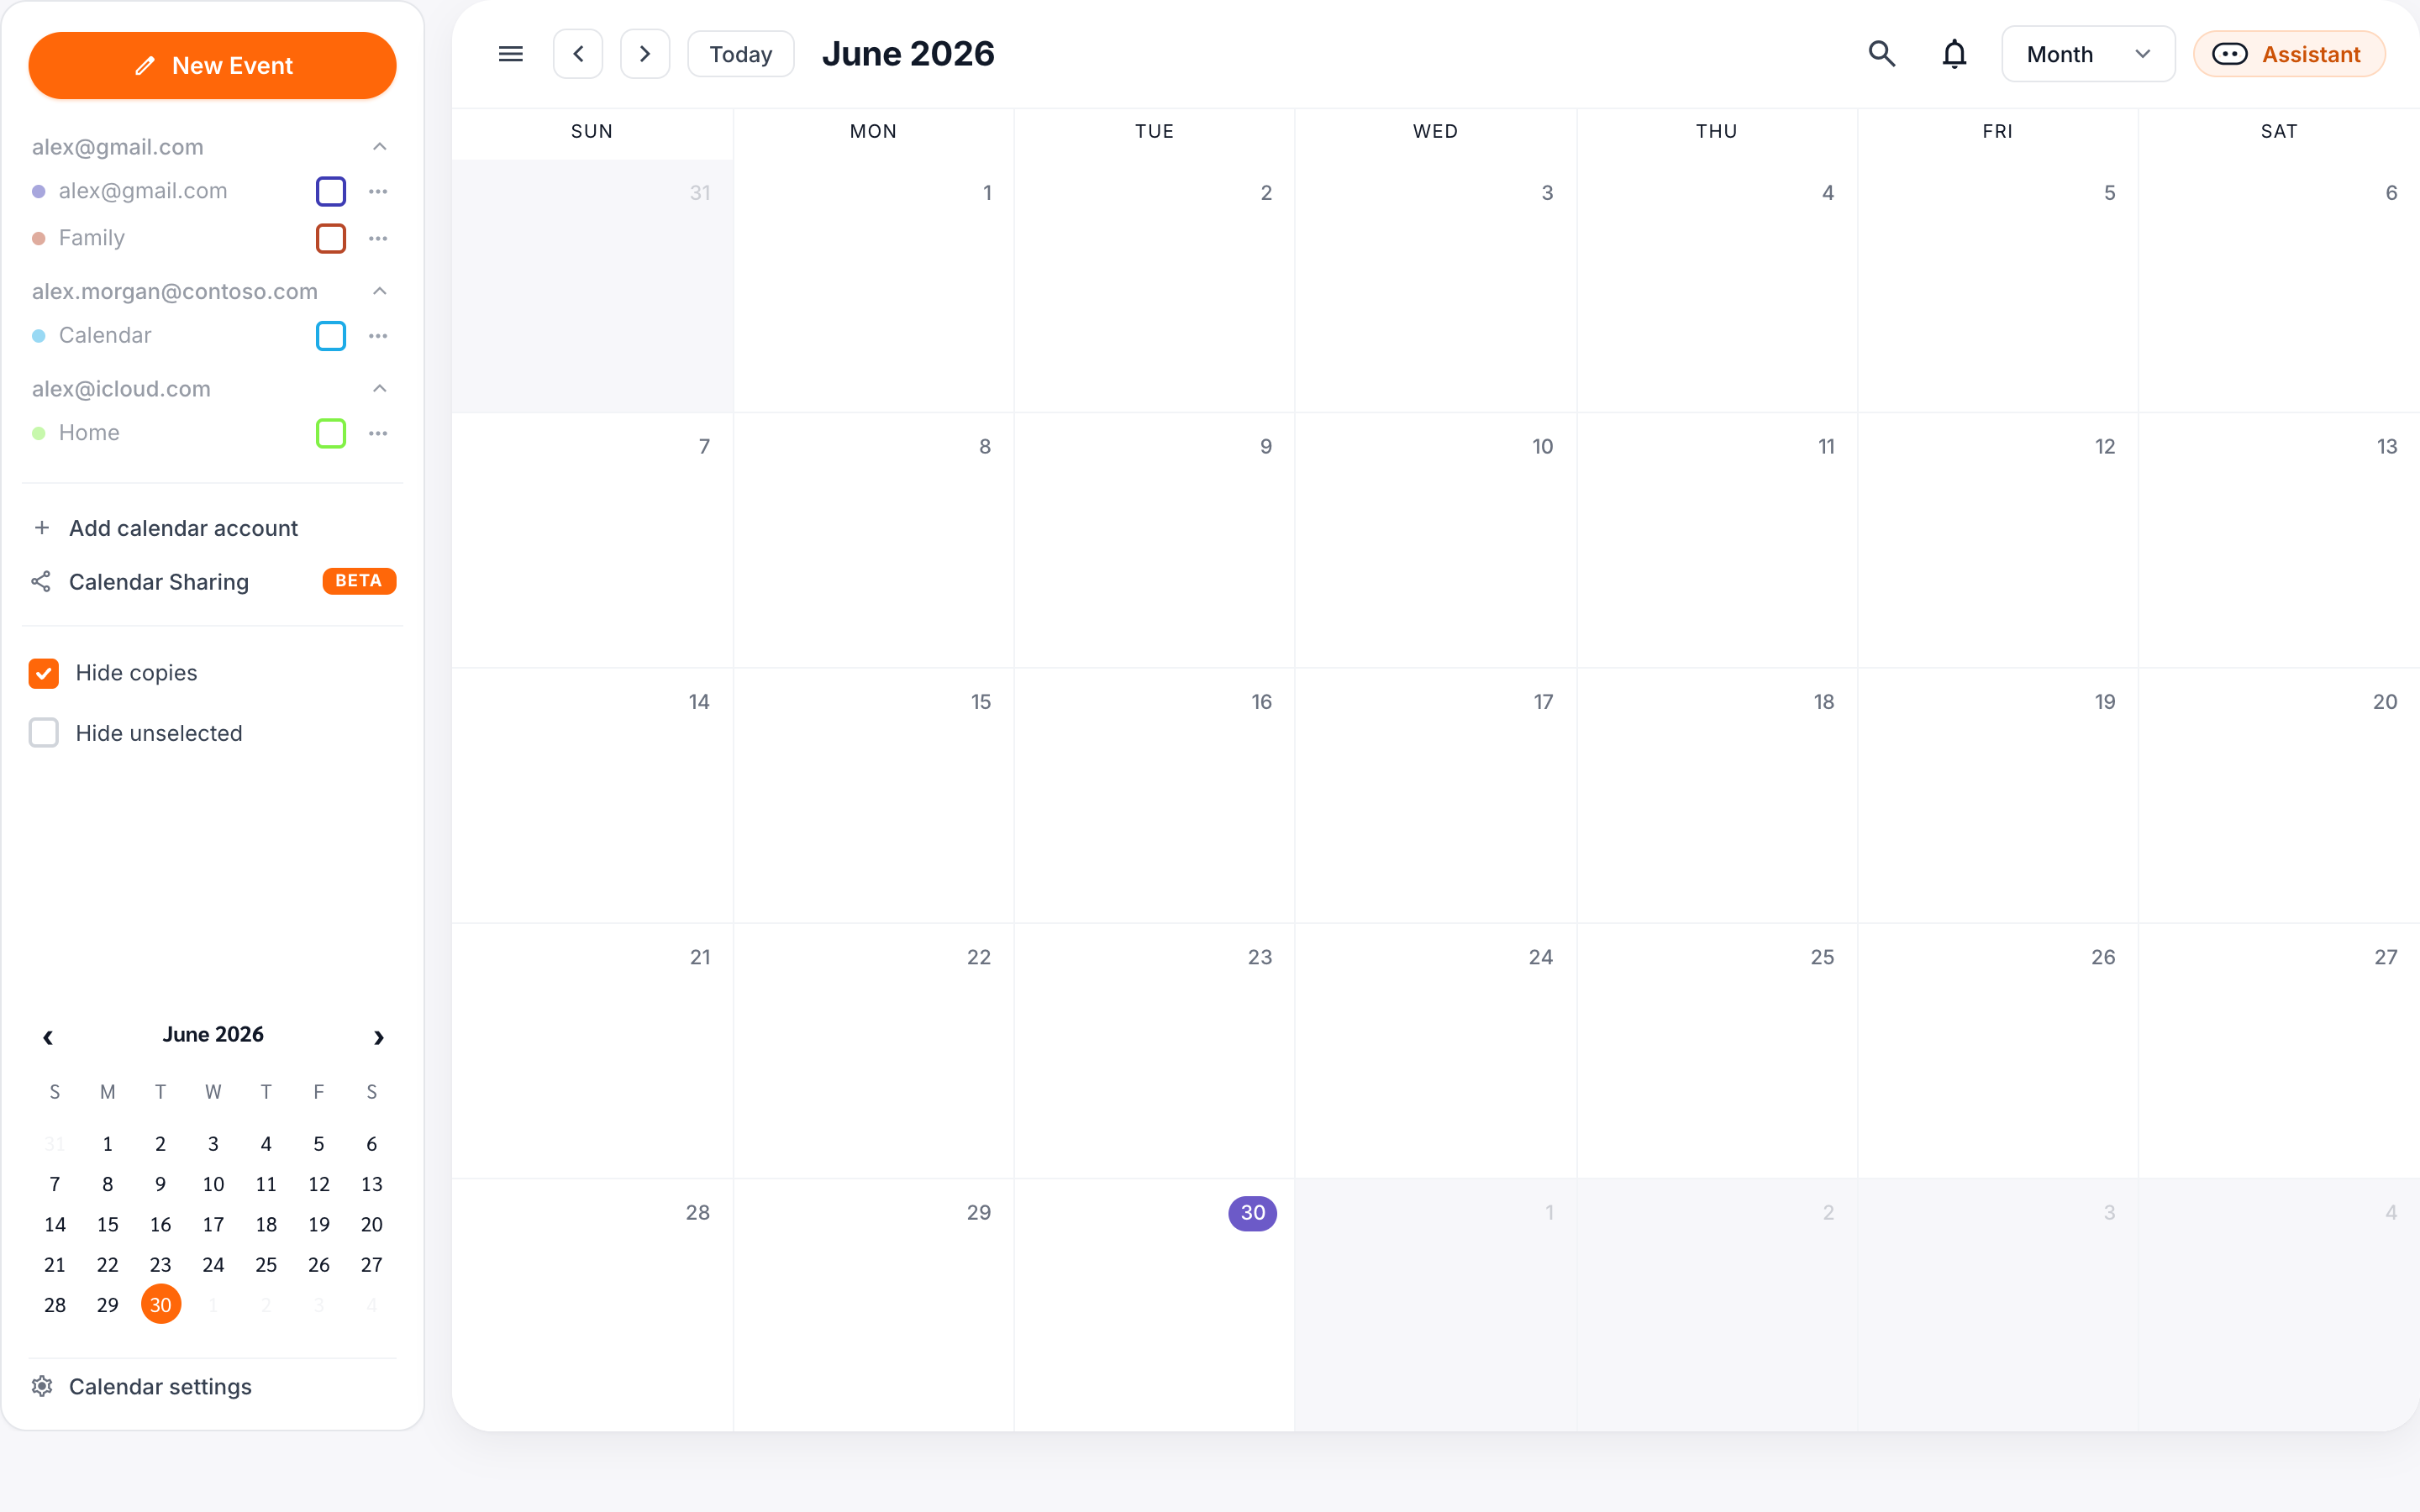The image size is (2420, 1512).
Task: Select June 12 in the main grid
Action: click(x=1998, y=540)
